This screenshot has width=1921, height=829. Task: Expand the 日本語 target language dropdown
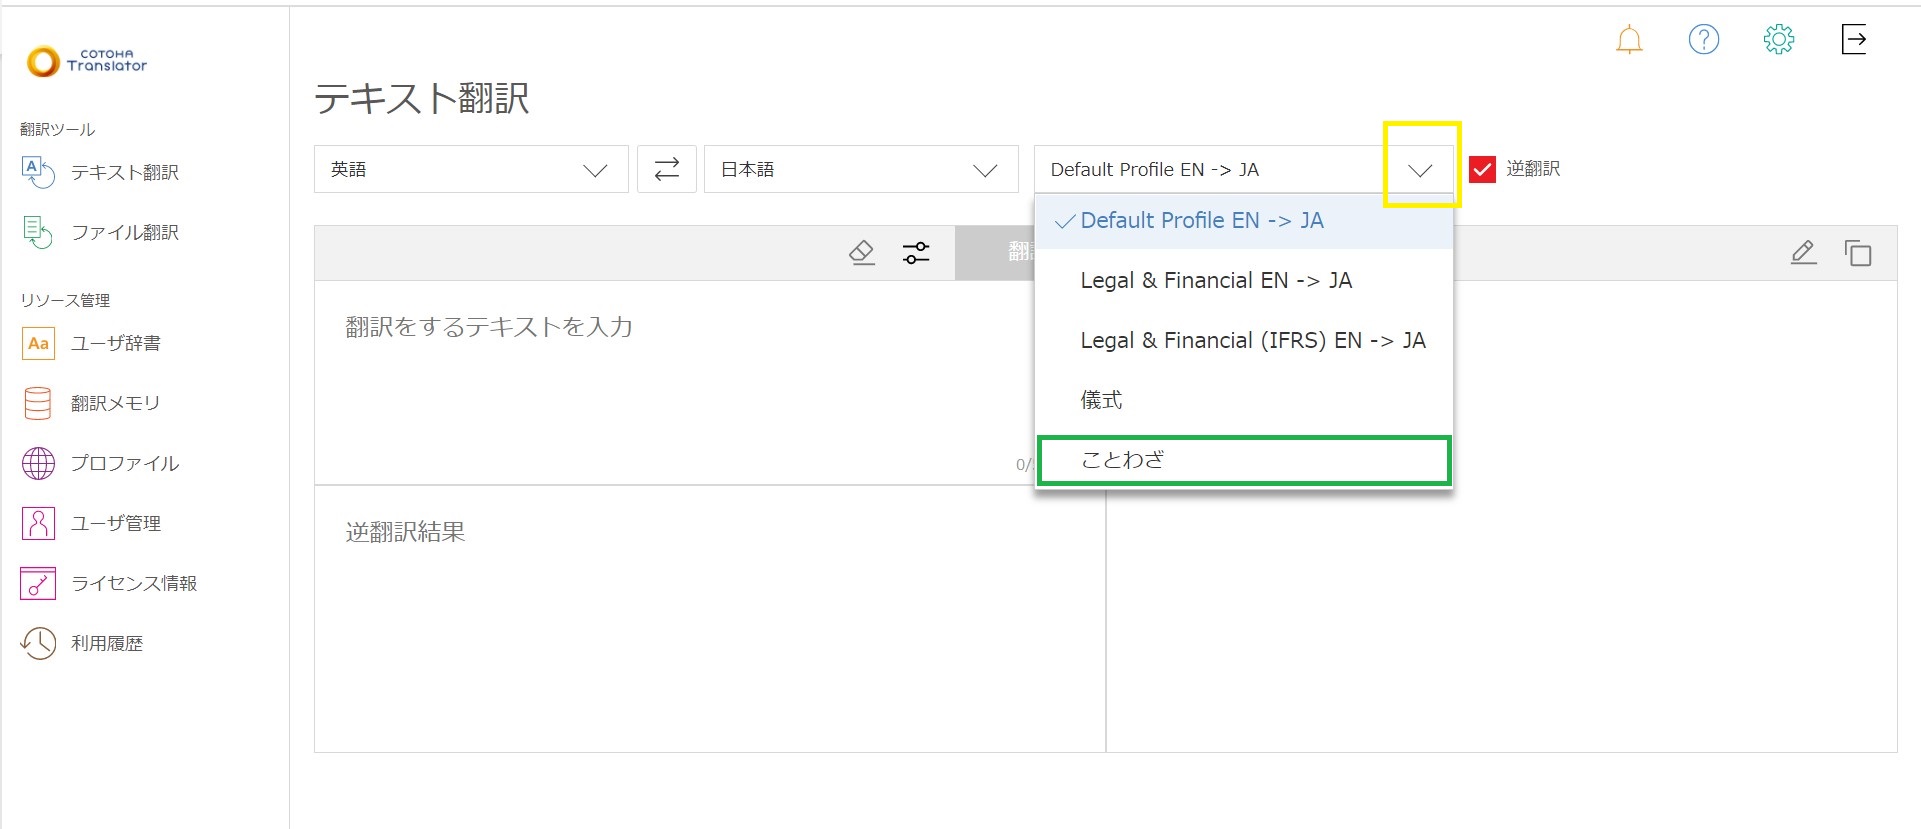coord(860,170)
